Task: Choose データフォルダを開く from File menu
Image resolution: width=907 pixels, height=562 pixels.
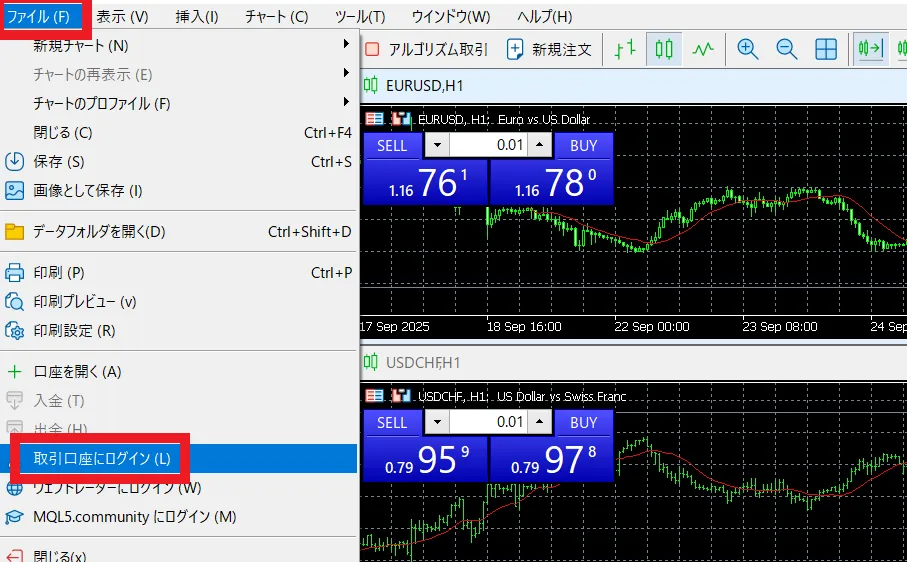Action: point(99,232)
